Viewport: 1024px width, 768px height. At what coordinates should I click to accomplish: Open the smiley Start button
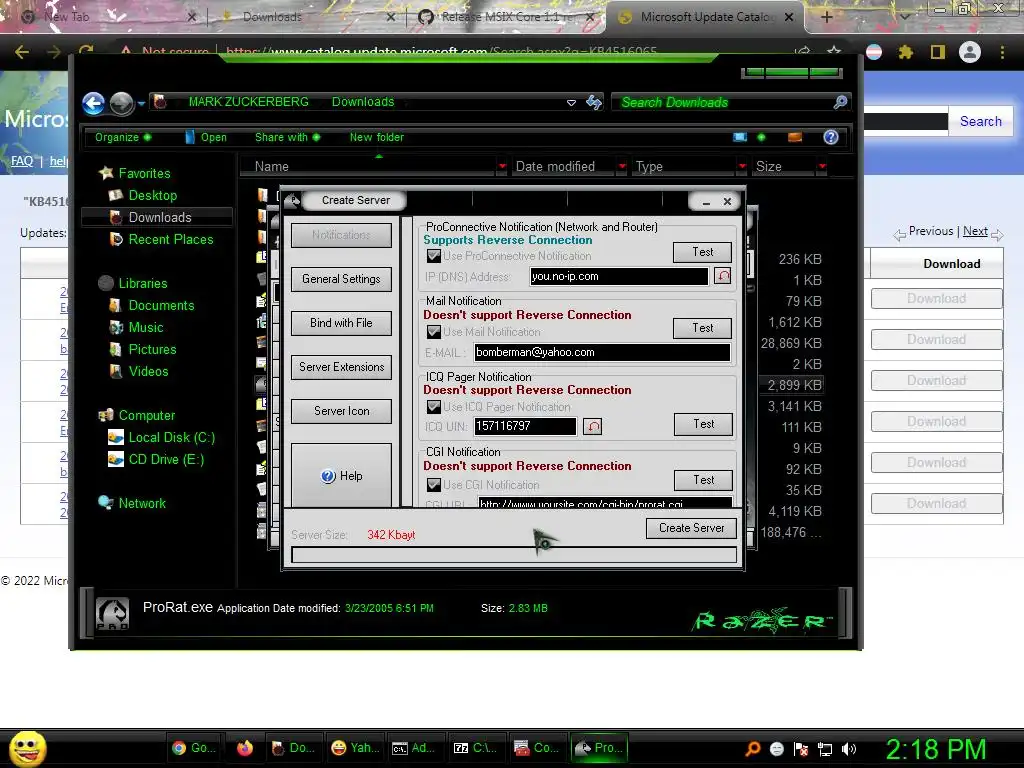(x=27, y=748)
